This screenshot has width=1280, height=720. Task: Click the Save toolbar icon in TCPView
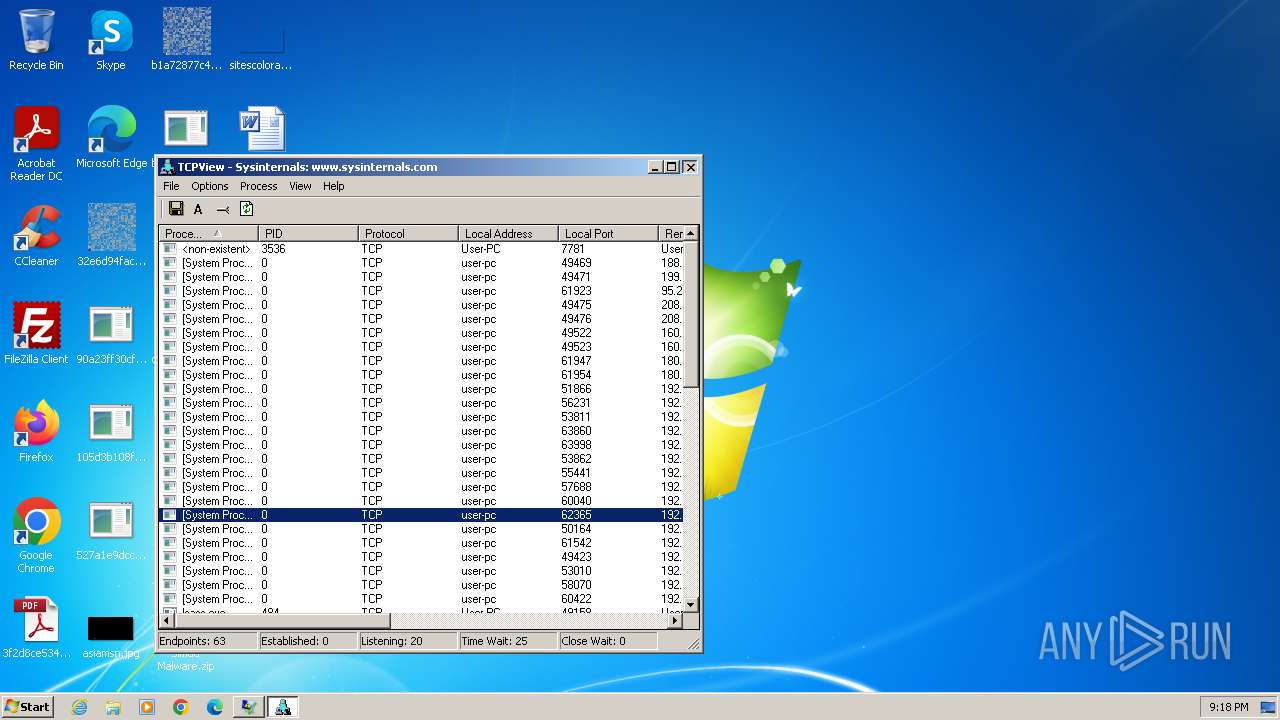click(x=176, y=209)
